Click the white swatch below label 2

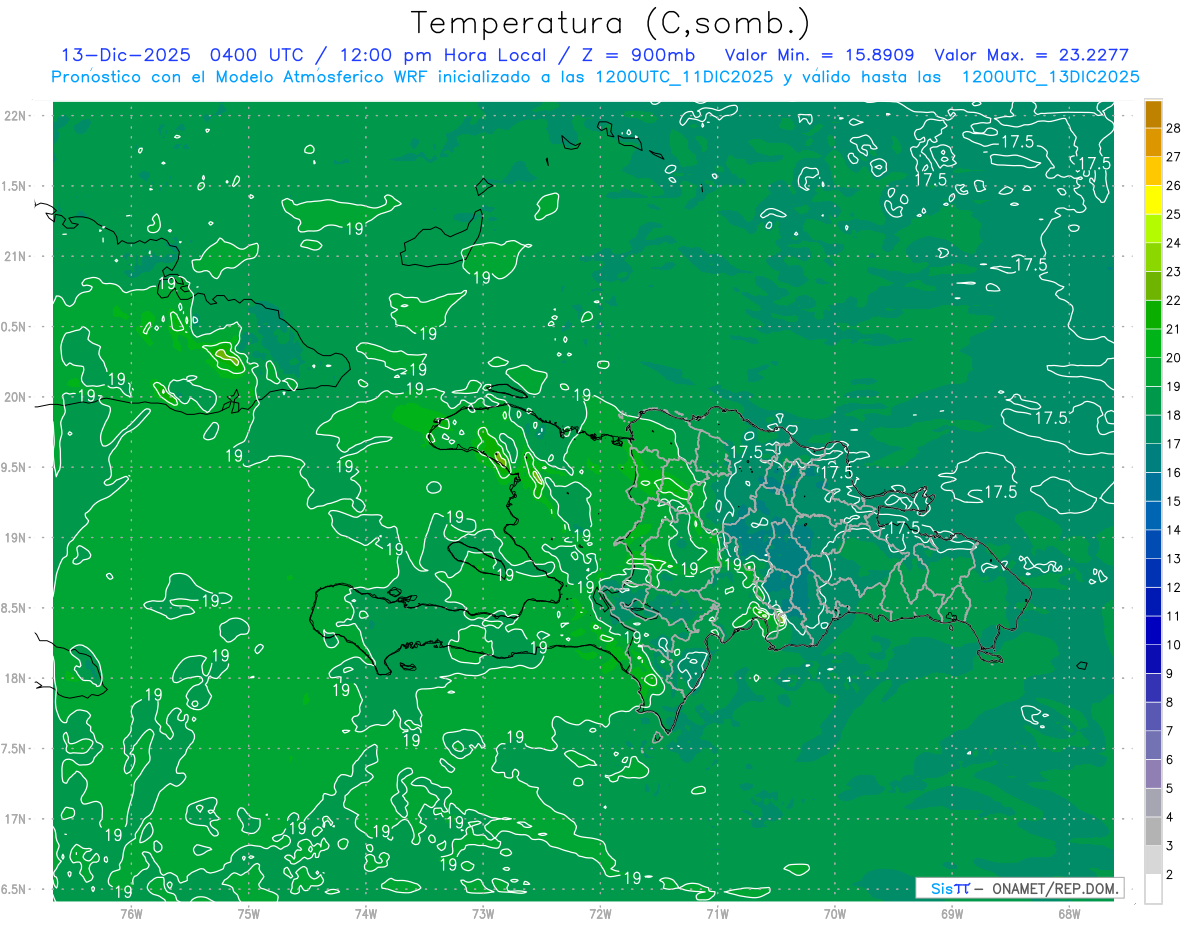click(x=1153, y=889)
